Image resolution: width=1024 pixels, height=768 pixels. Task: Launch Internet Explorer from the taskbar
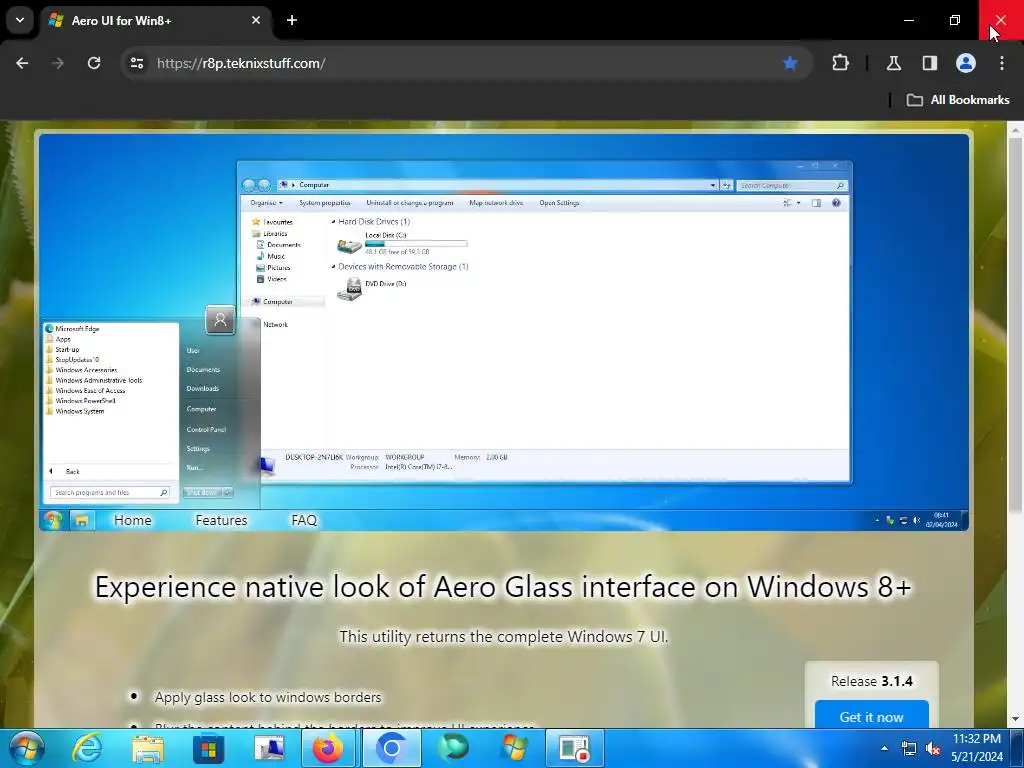coord(87,748)
